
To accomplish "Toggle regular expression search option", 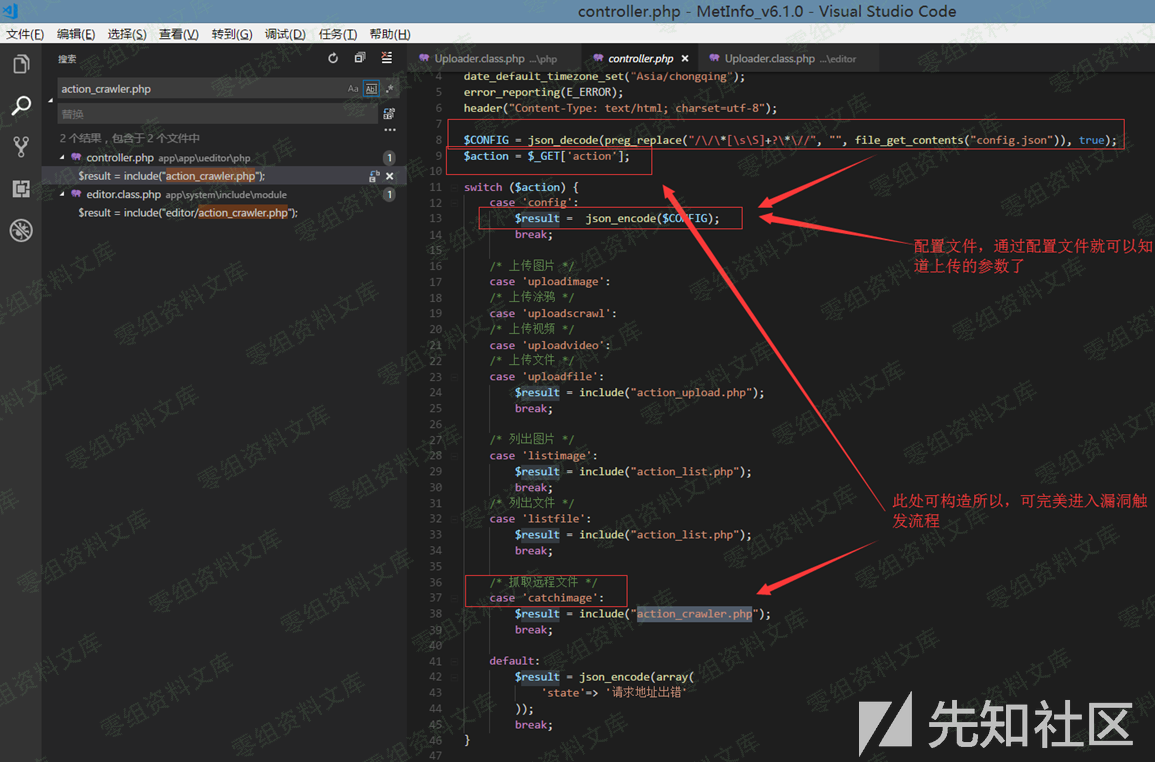I will [x=389, y=89].
